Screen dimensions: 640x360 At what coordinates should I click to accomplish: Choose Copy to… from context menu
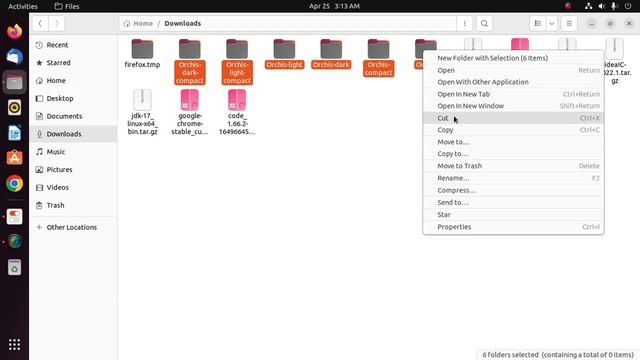pyautogui.click(x=513, y=154)
